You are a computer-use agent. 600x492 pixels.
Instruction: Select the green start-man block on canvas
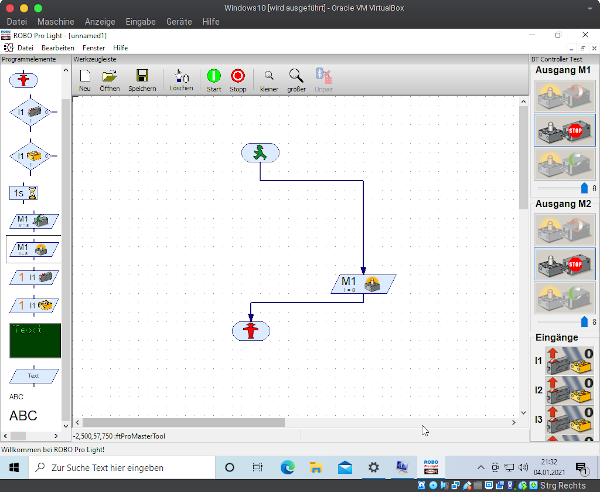coord(260,153)
